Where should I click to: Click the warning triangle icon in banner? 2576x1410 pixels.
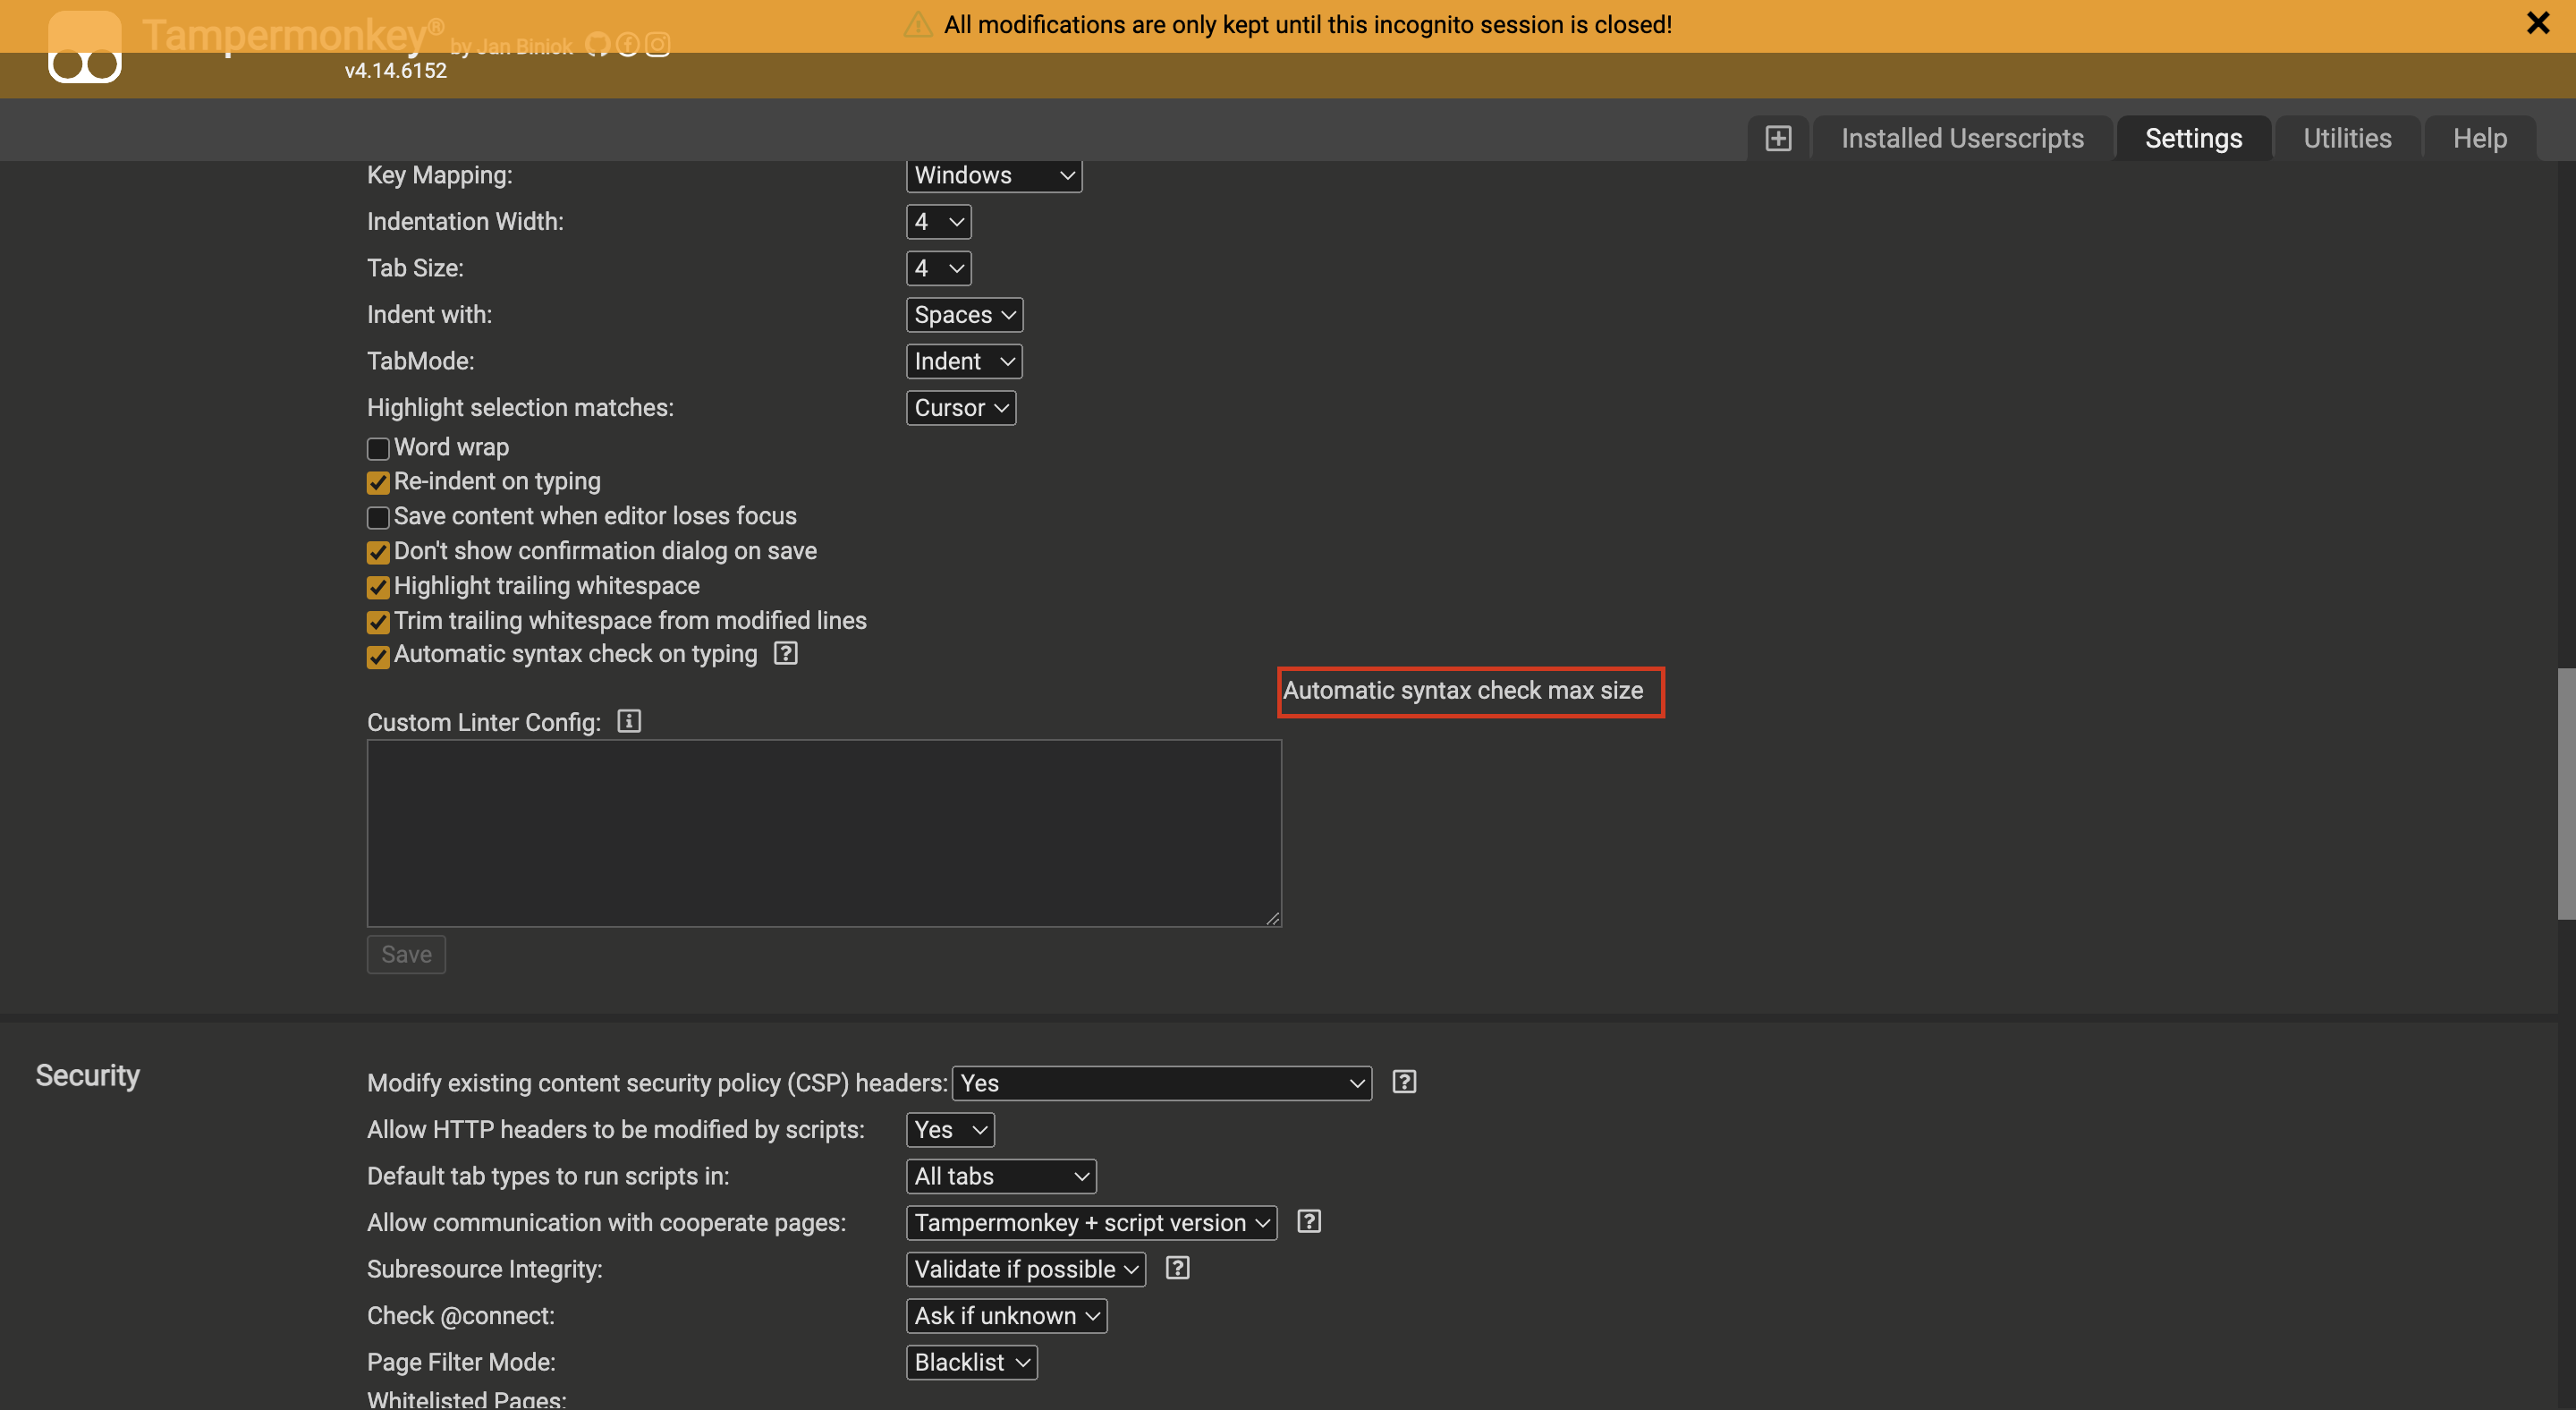(917, 24)
